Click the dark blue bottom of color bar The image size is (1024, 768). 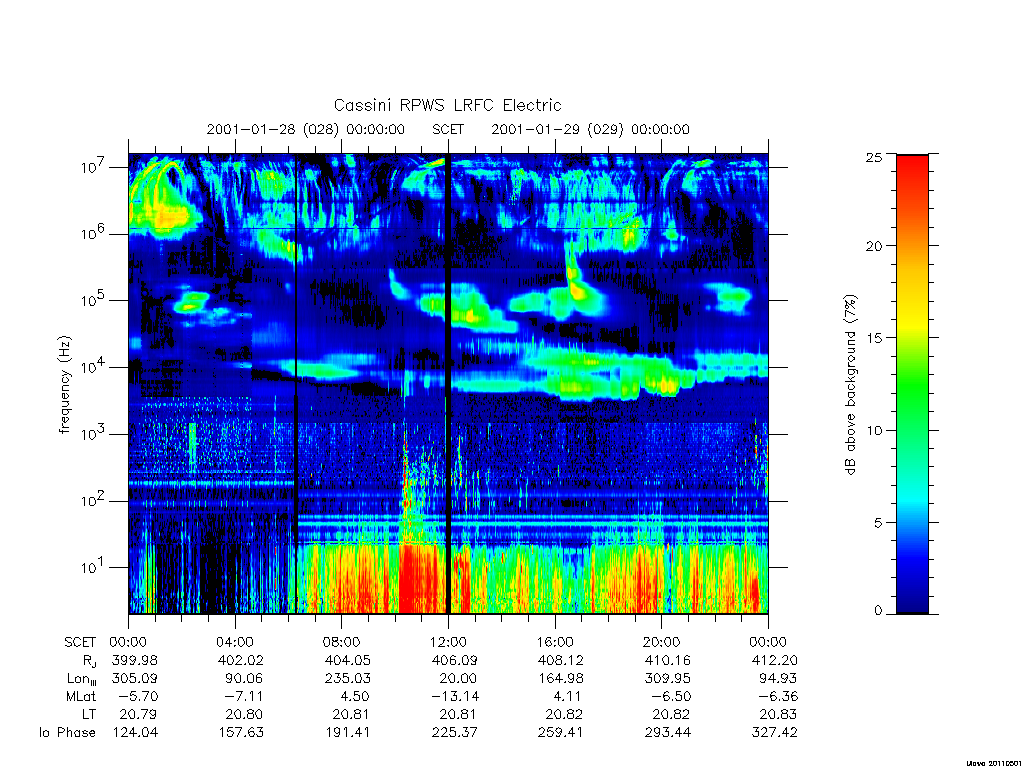click(912, 598)
